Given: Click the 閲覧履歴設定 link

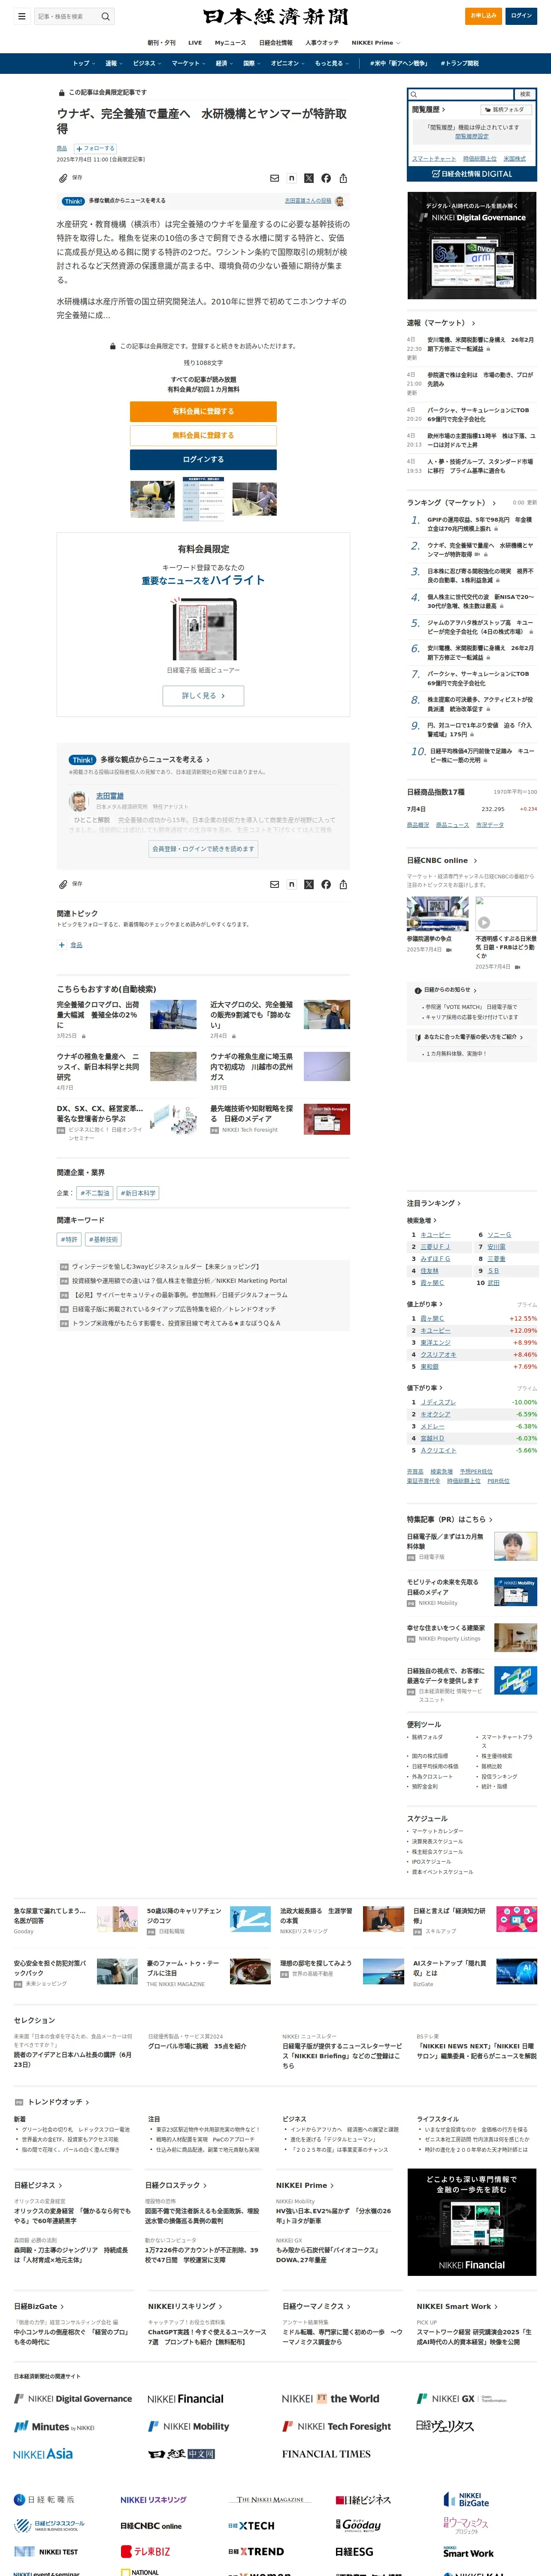Looking at the screenshot, I should tap(472, 136).
